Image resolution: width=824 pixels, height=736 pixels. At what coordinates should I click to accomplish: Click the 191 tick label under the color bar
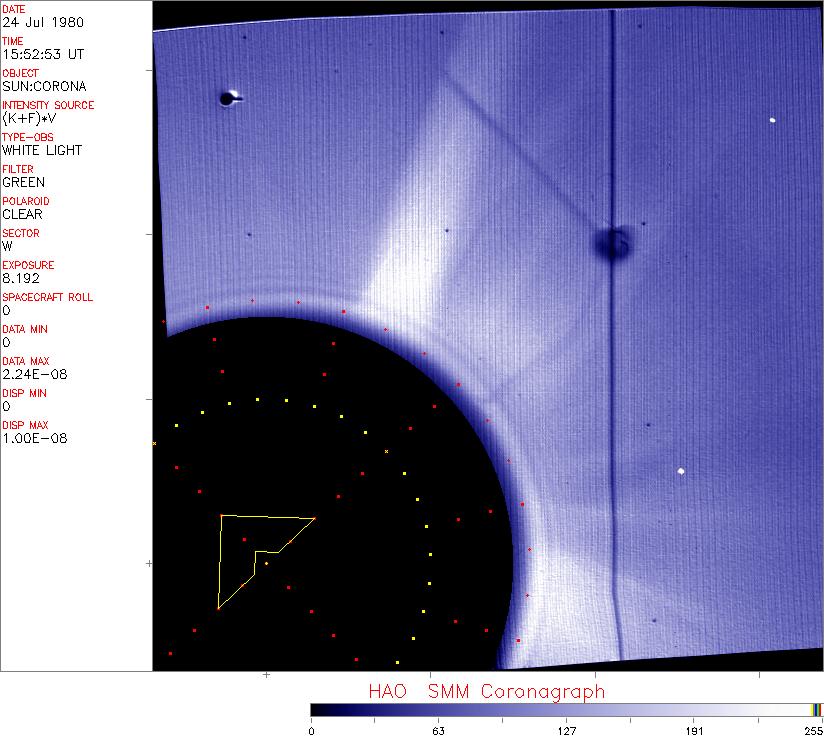(x=694, y=730)
